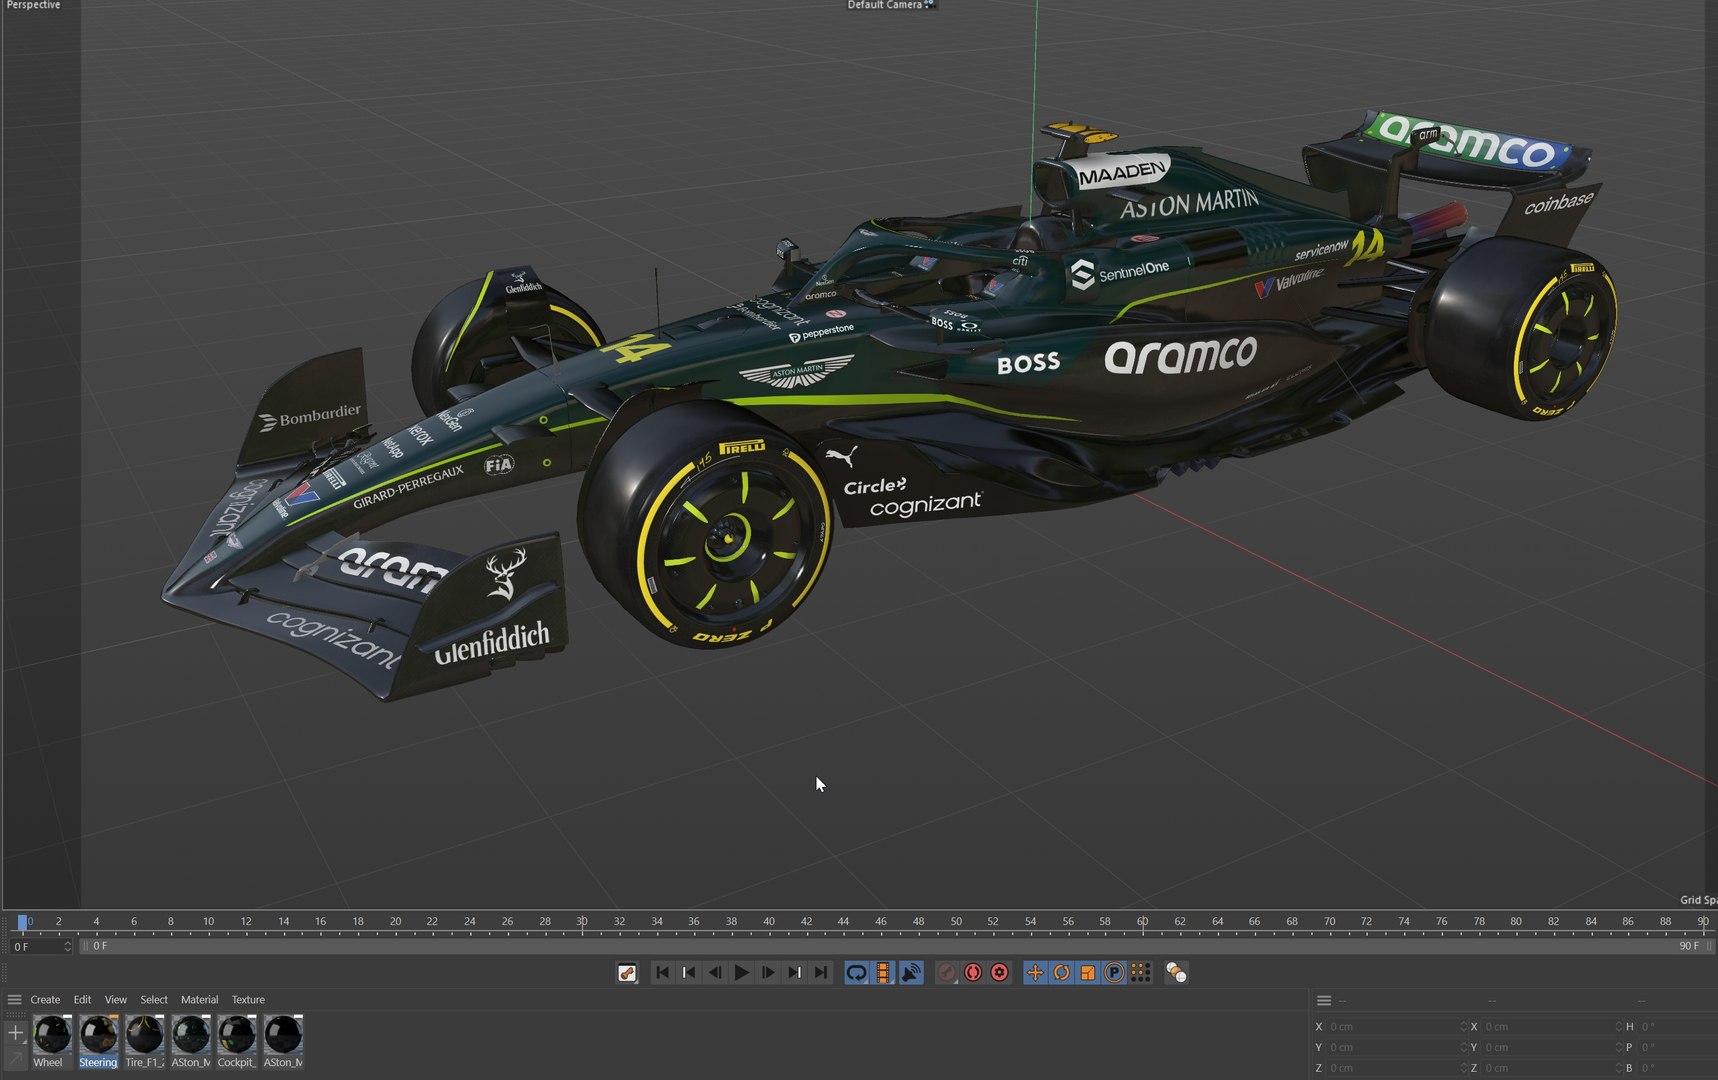The width and height of the screenshot is (1718, 1080).
Task: Toggle Parameter keyframe recording
Action: click(1113, 972)
